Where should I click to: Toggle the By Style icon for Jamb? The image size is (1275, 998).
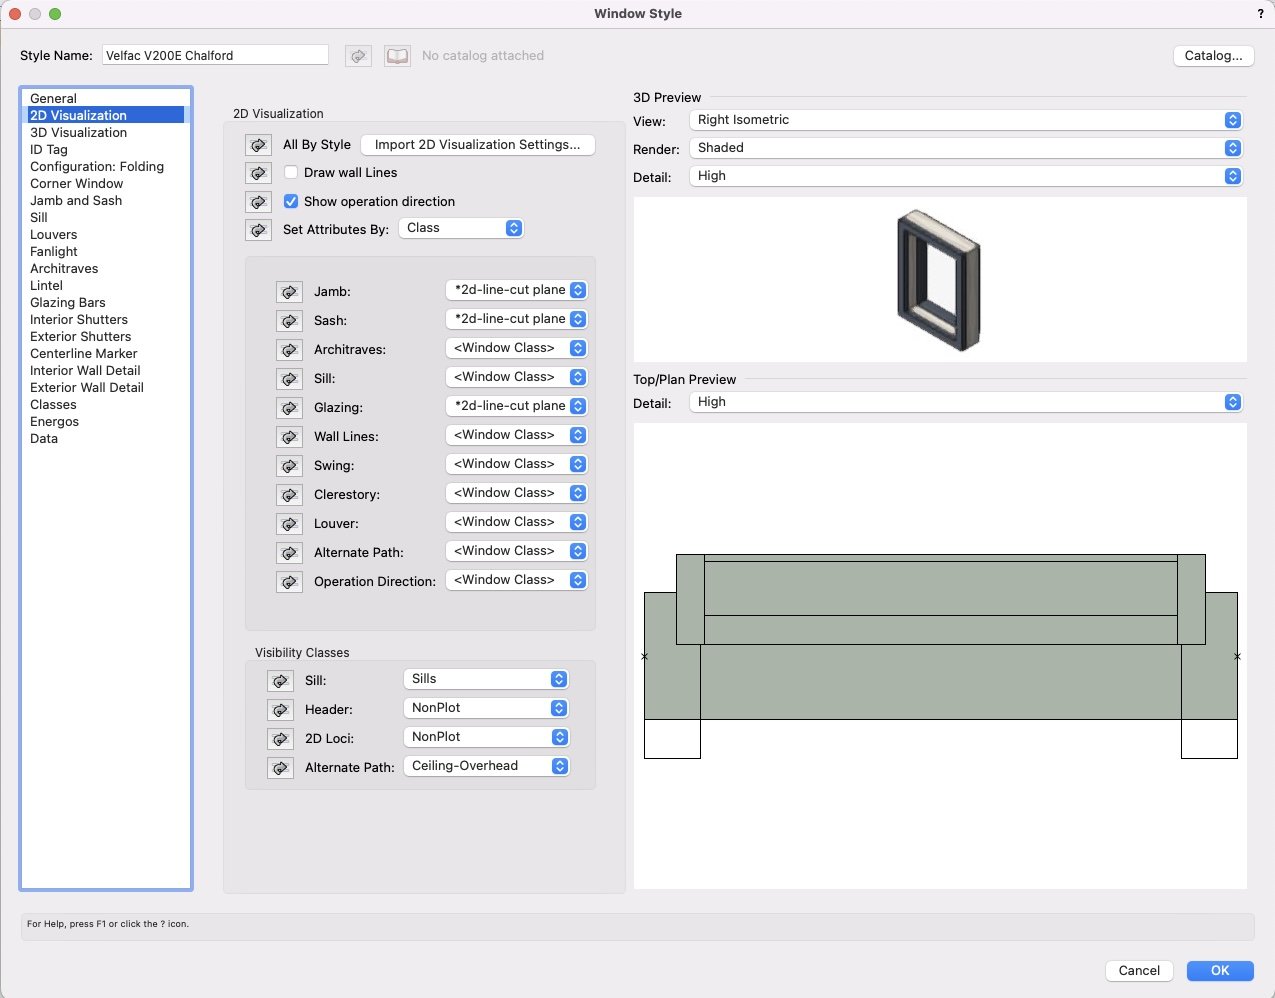pos(289,291)
